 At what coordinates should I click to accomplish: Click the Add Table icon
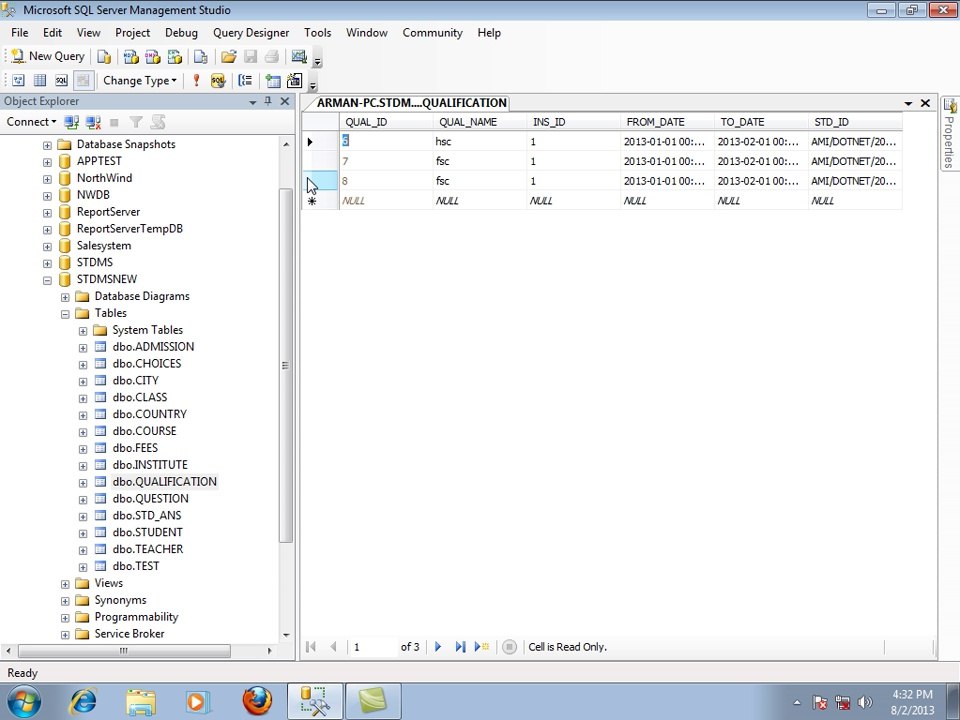[273, 80]
